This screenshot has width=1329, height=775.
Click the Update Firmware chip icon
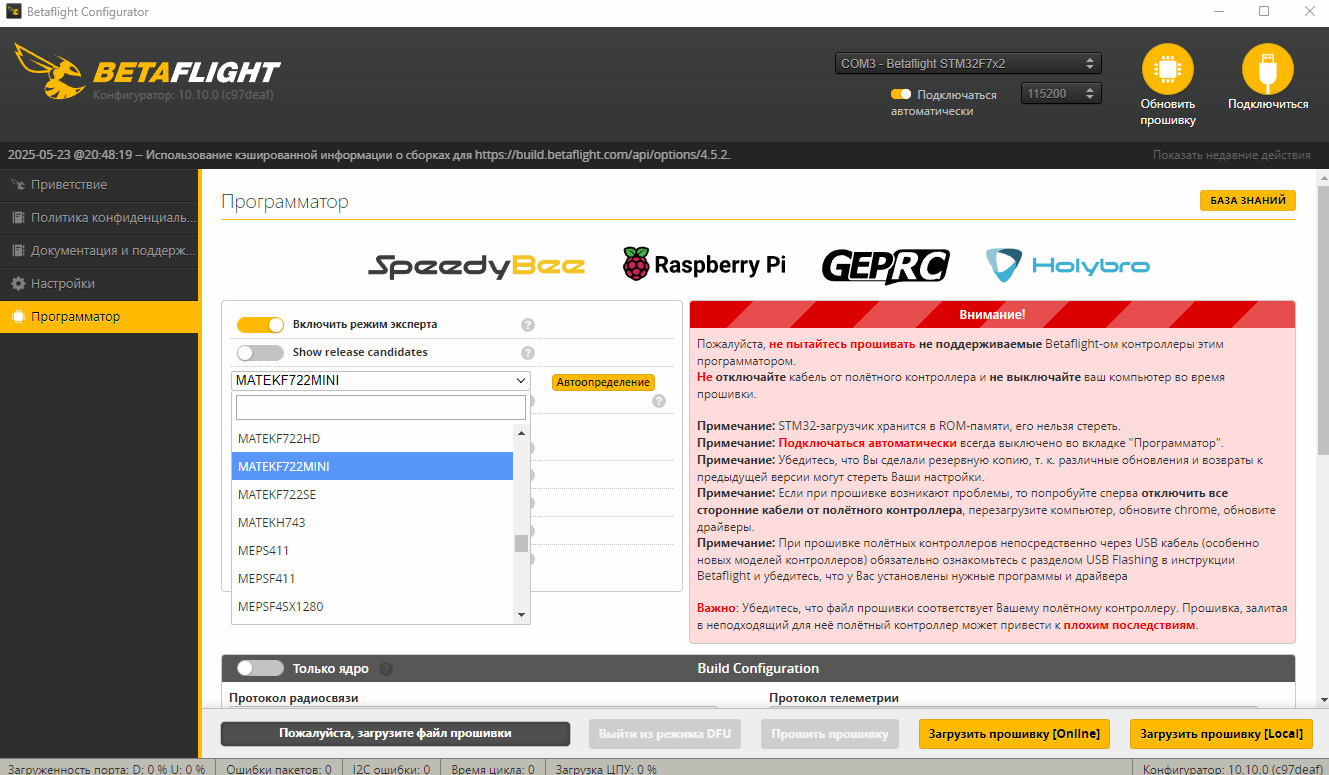click(1167, 69)
